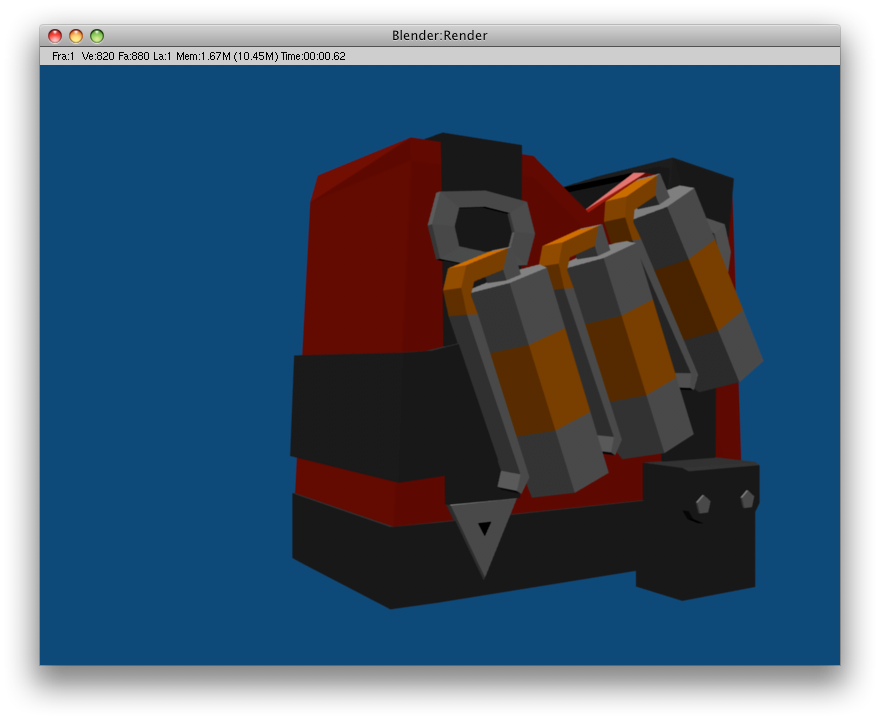Click the Fa:880 face count text

(x=134, y=57)
